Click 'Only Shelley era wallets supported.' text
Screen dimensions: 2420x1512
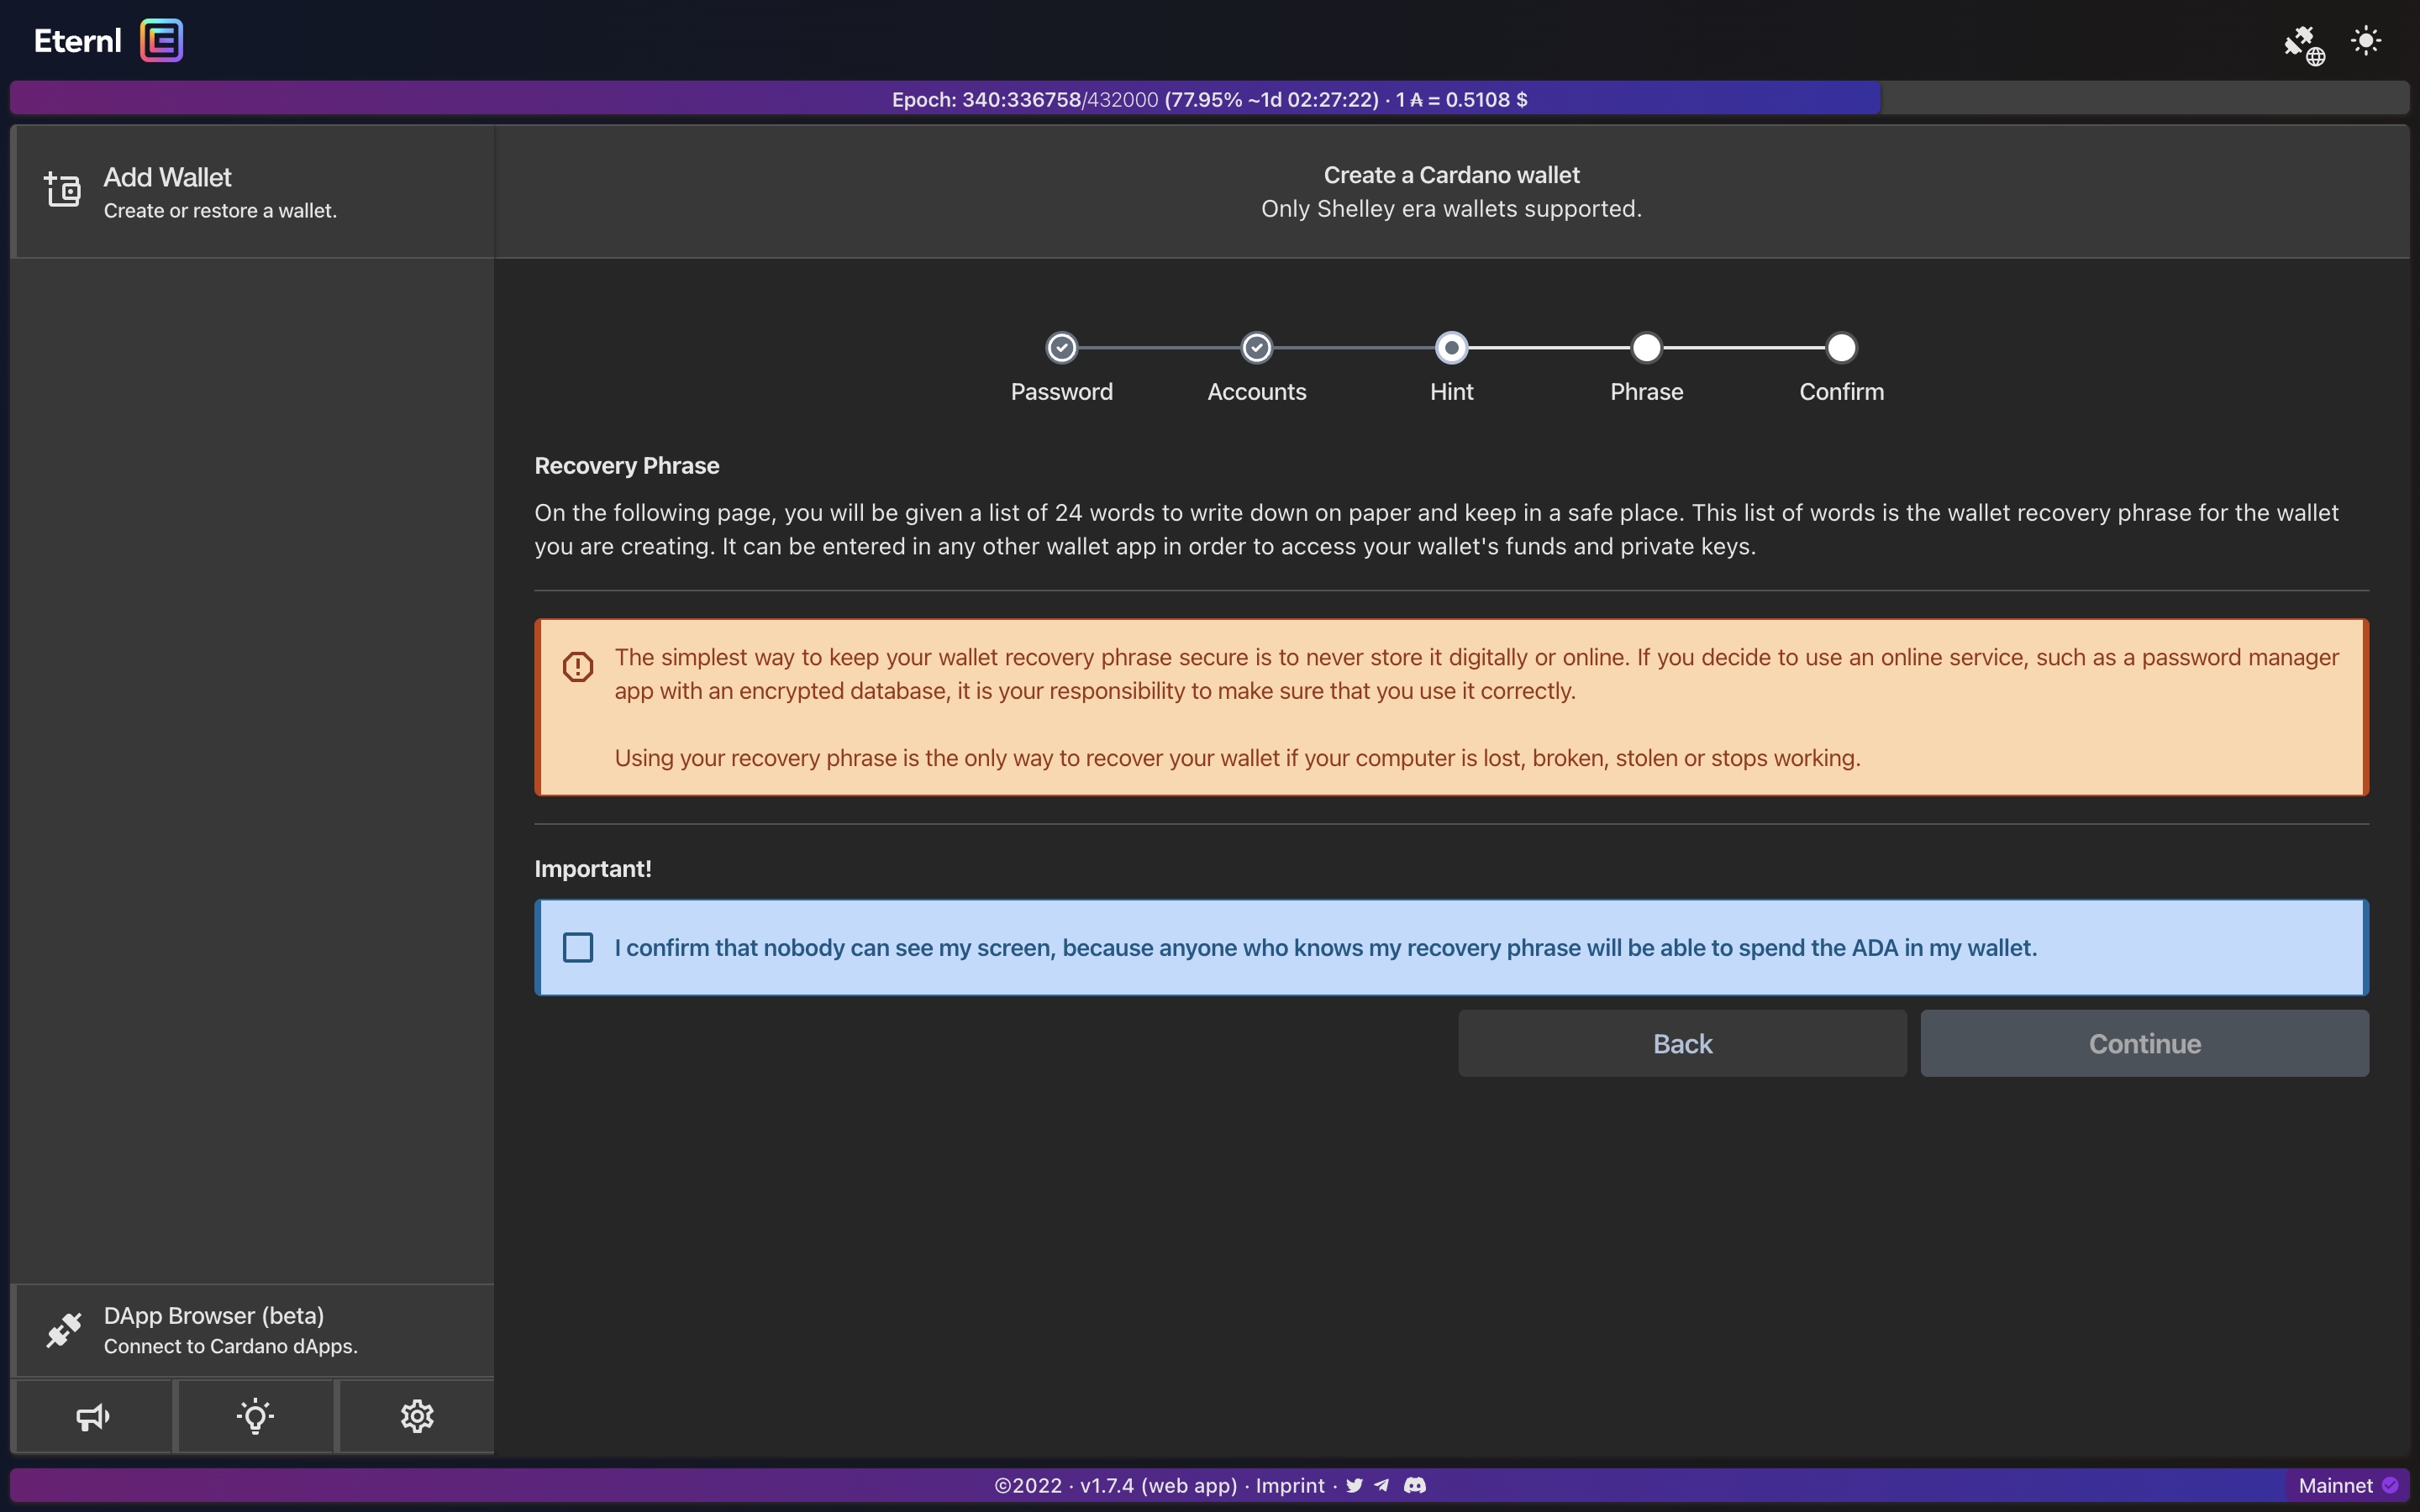click(x=1451, y=208)
